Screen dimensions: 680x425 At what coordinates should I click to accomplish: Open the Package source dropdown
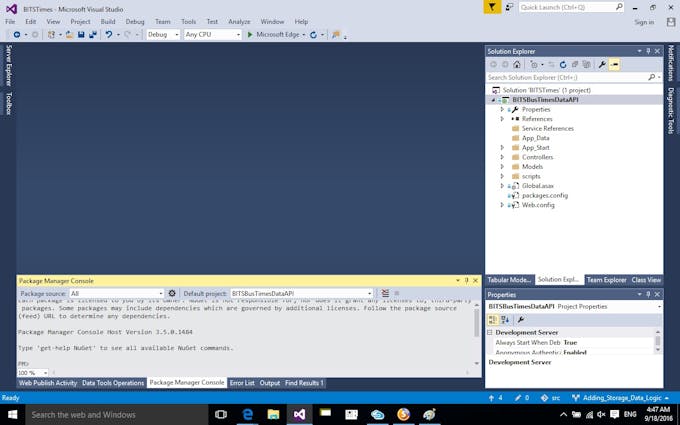(x=117, y=294)
